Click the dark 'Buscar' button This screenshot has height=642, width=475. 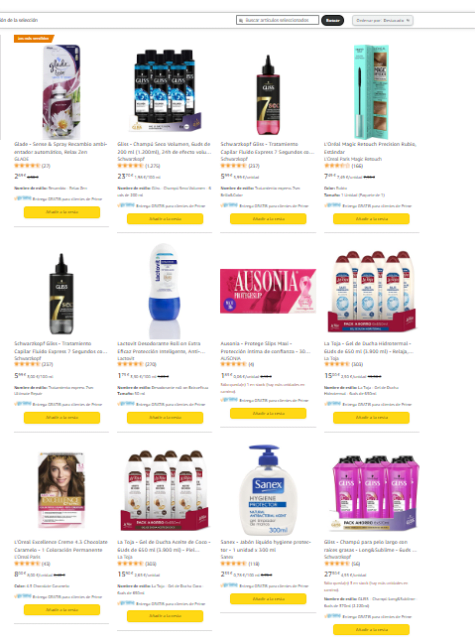(x=332, y=20)
